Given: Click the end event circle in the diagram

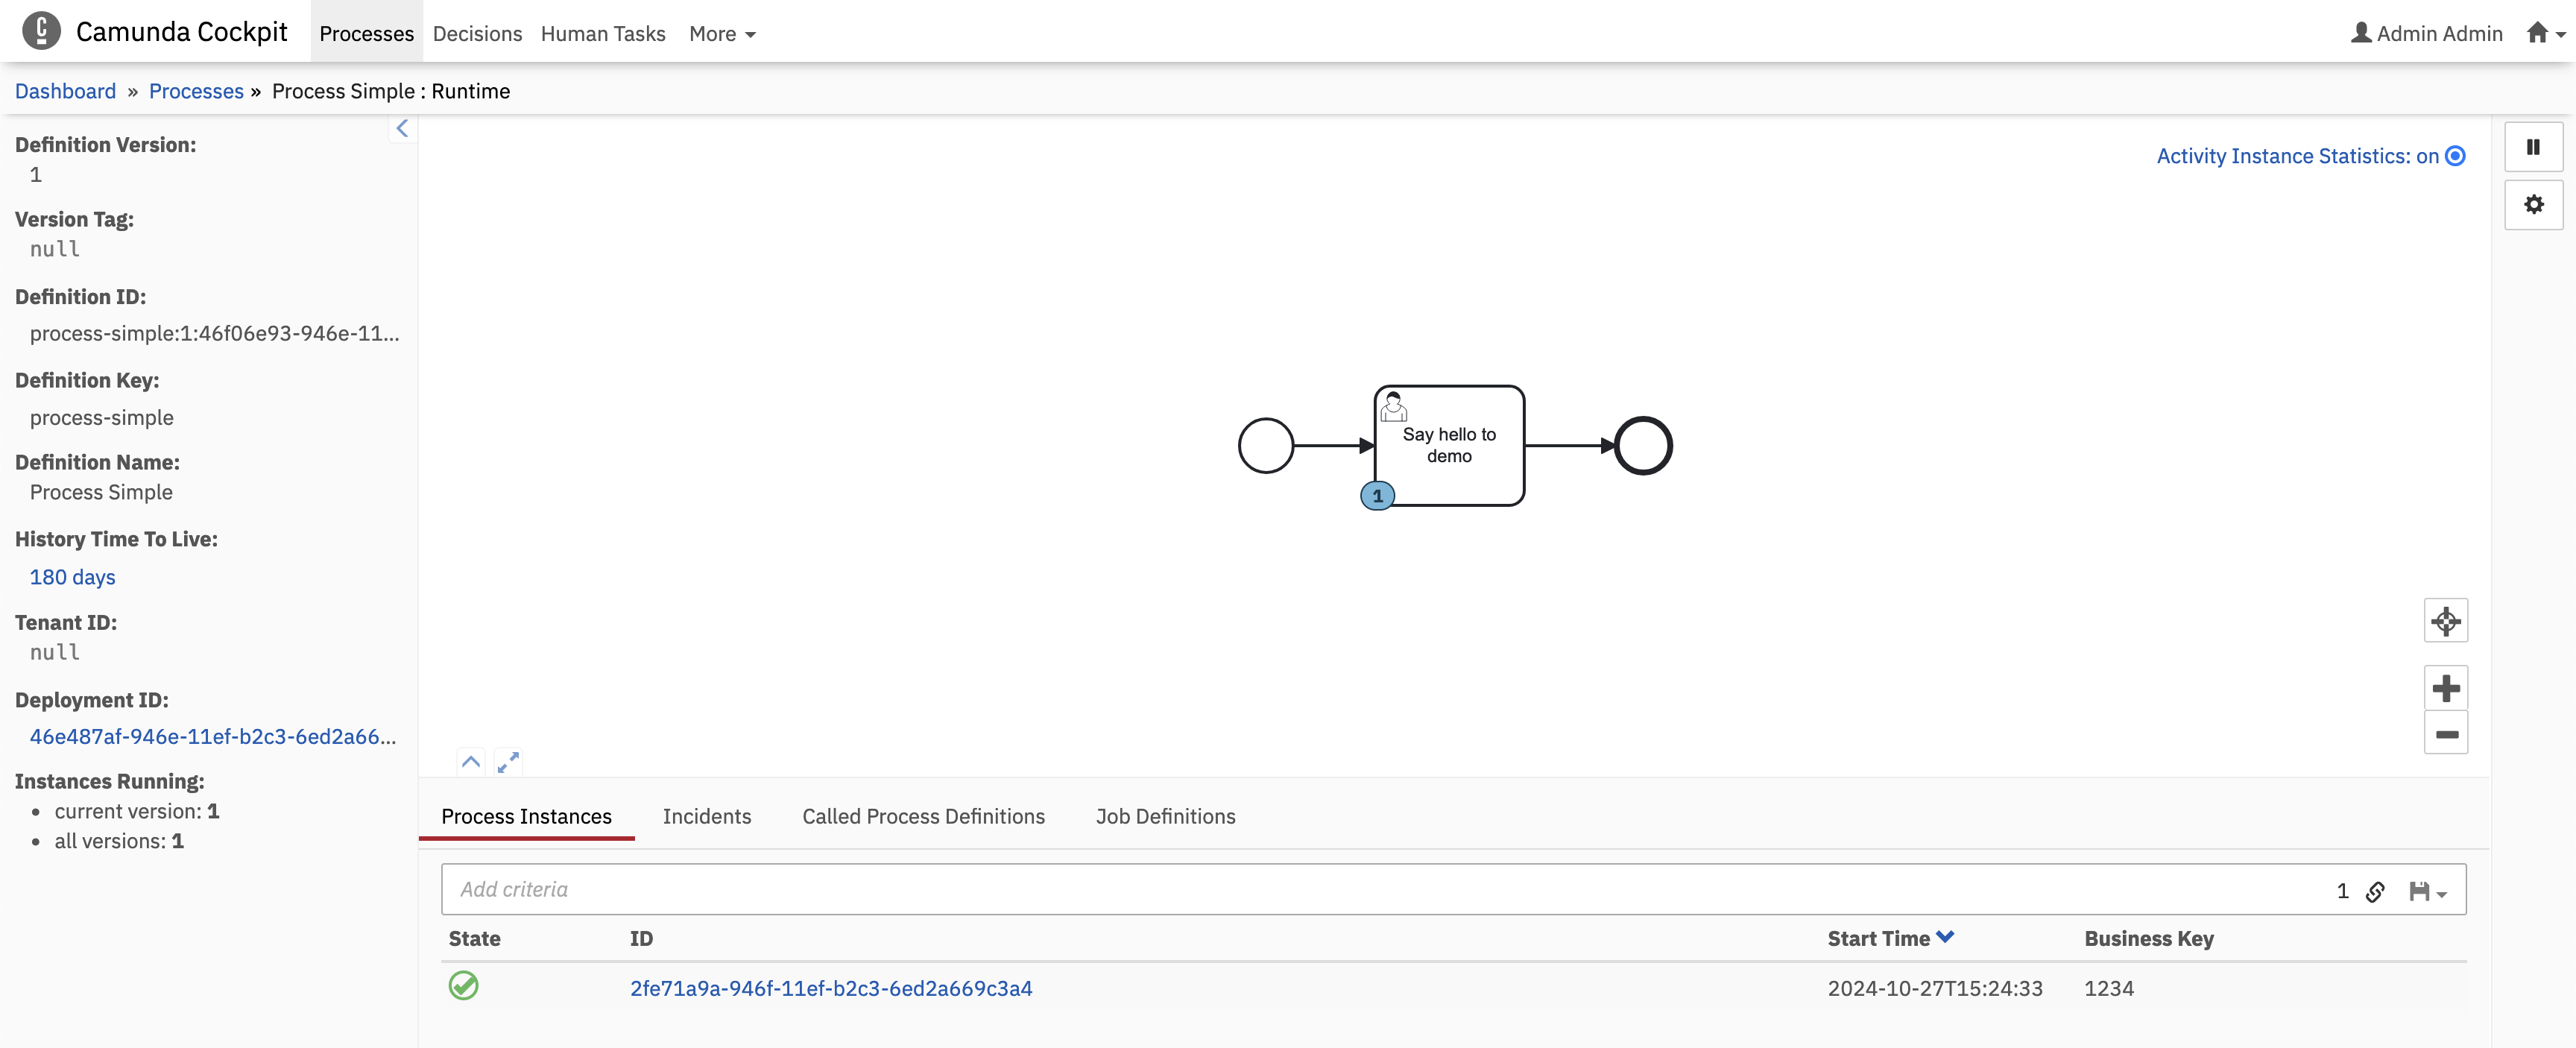Looking at the screenshot, I should [1643, 446].
